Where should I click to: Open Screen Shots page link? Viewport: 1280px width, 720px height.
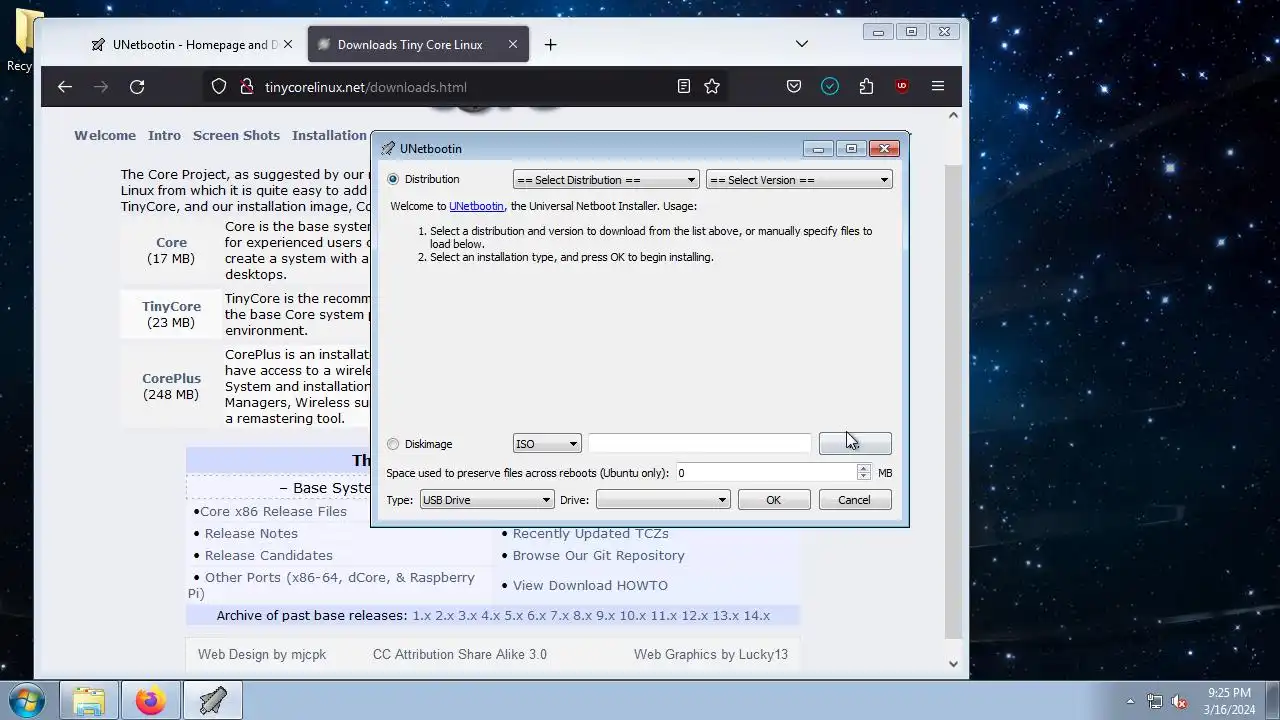click(x=236, y=135)
